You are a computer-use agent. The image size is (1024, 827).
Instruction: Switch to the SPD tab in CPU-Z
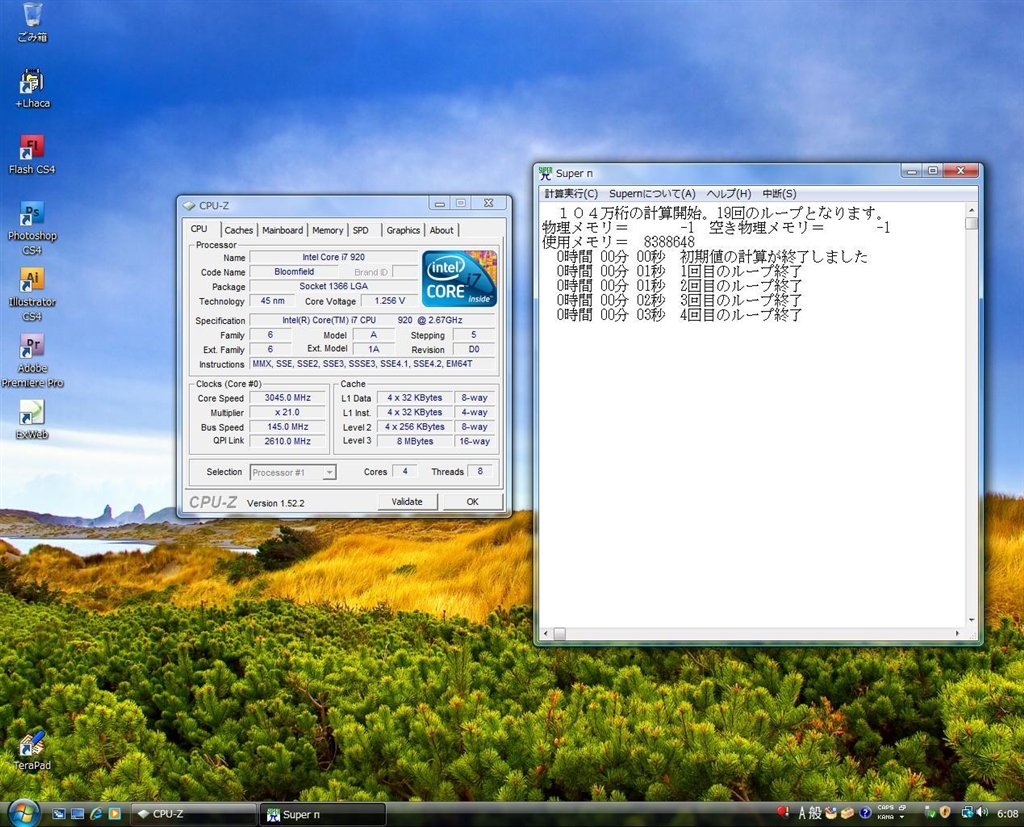coord(360,230)
